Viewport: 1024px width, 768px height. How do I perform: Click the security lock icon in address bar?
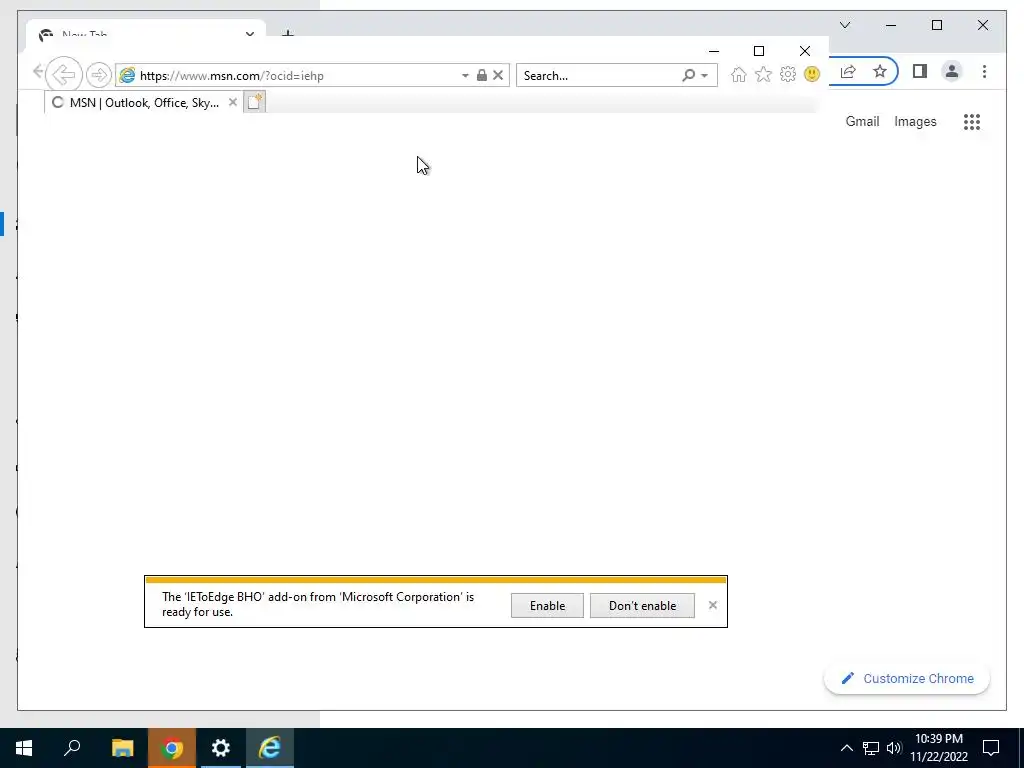(481, 75)
